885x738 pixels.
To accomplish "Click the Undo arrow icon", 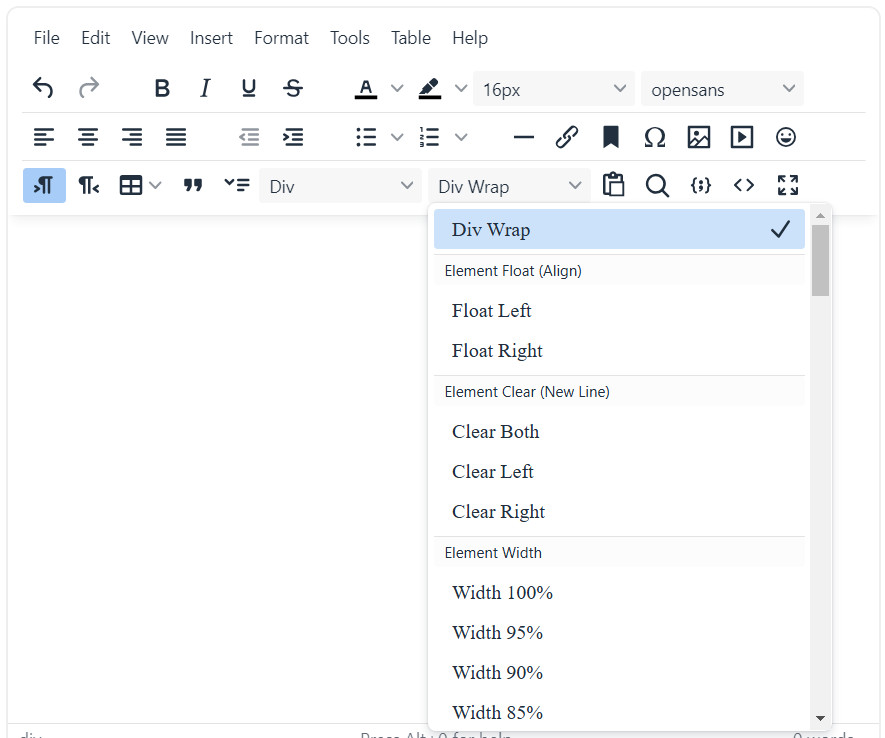I will [43, 88].
